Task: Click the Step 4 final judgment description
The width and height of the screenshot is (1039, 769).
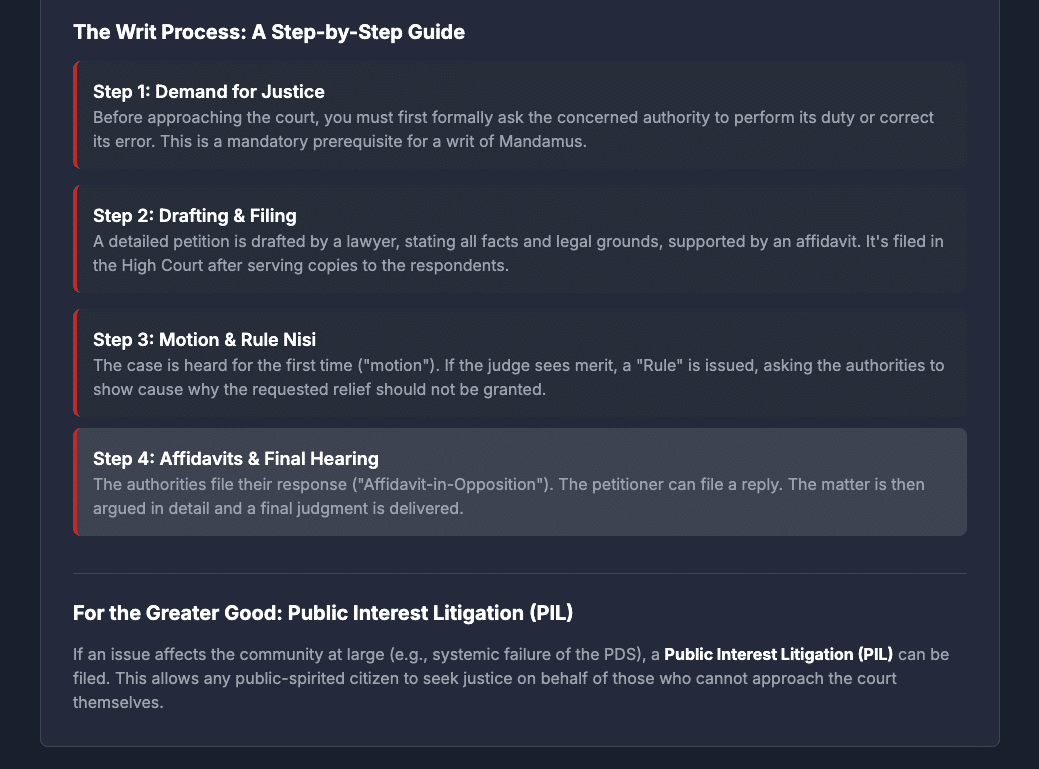Action: [x=508, y=496]
